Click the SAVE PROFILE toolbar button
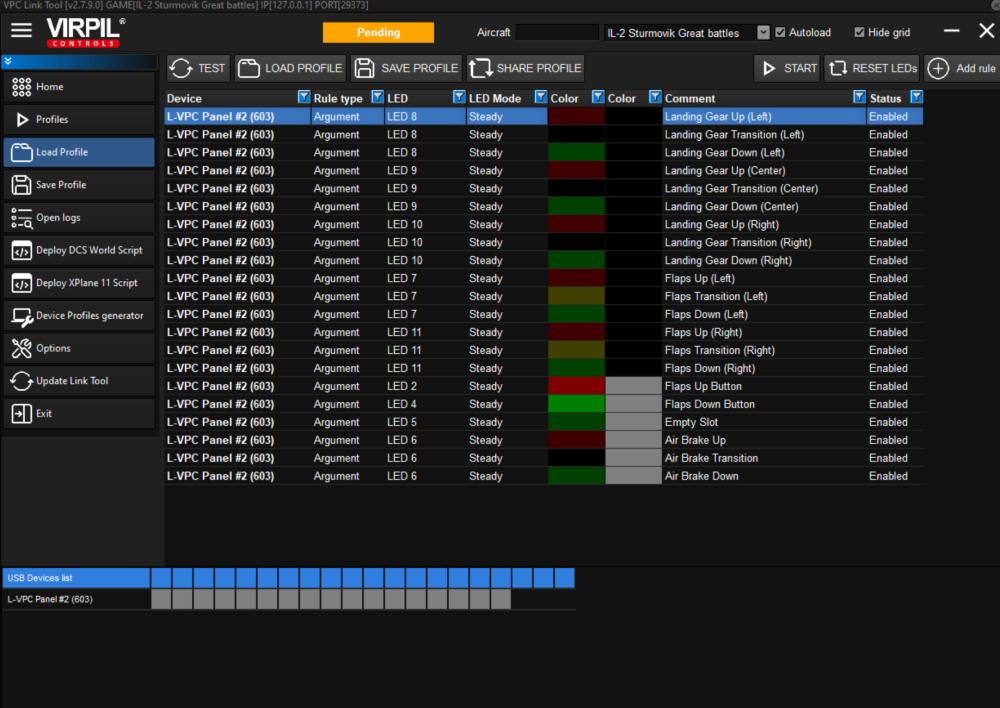This screenshot has width=1000, height=708. pos(407,68)
